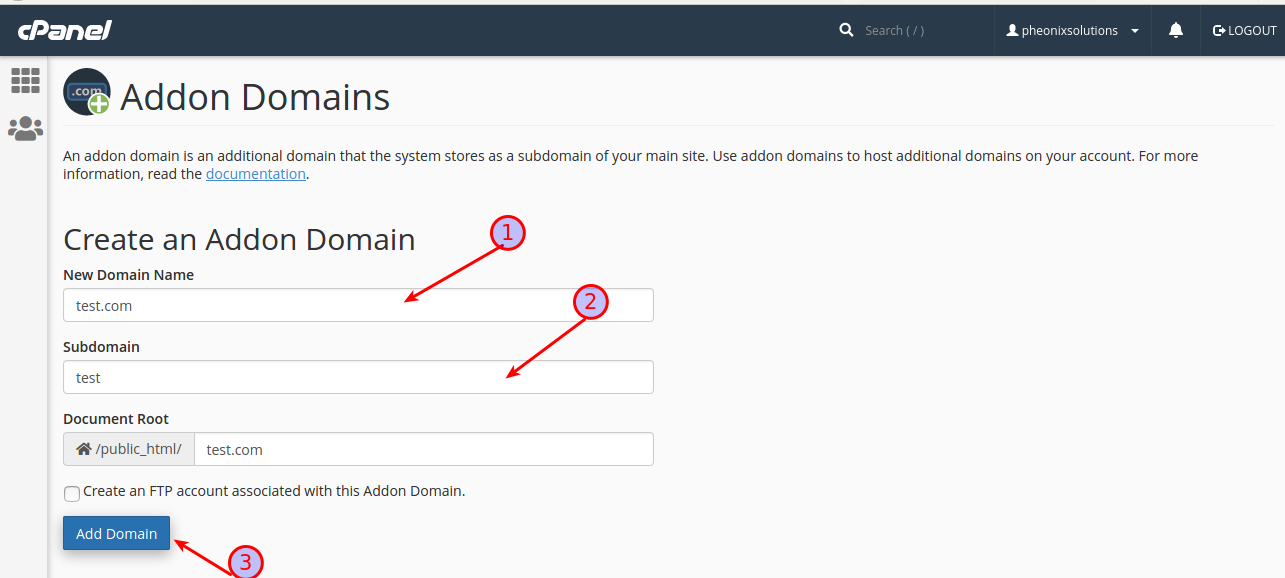Viewport: 1285px width, 578px height.
Task: Click the Add Domain button
Action: tap(116, 533)
